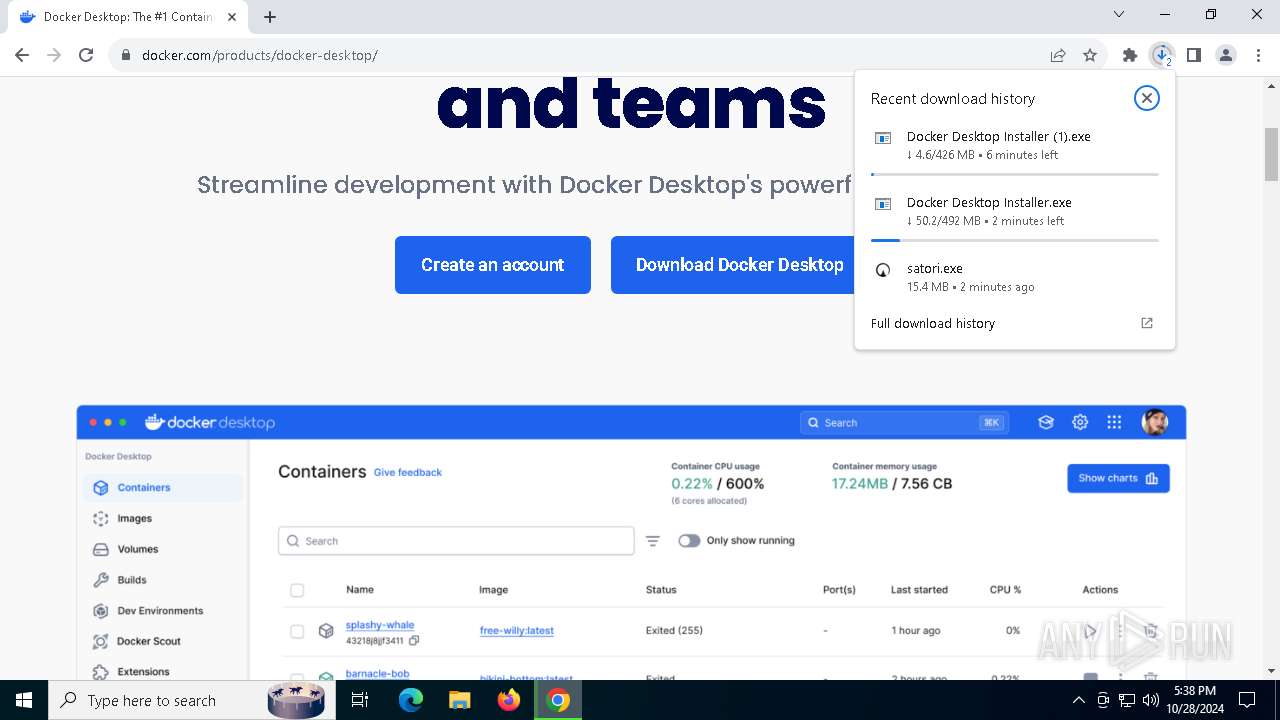Click progress bar of Installer (1).exe

click(x=1015, y=175)
